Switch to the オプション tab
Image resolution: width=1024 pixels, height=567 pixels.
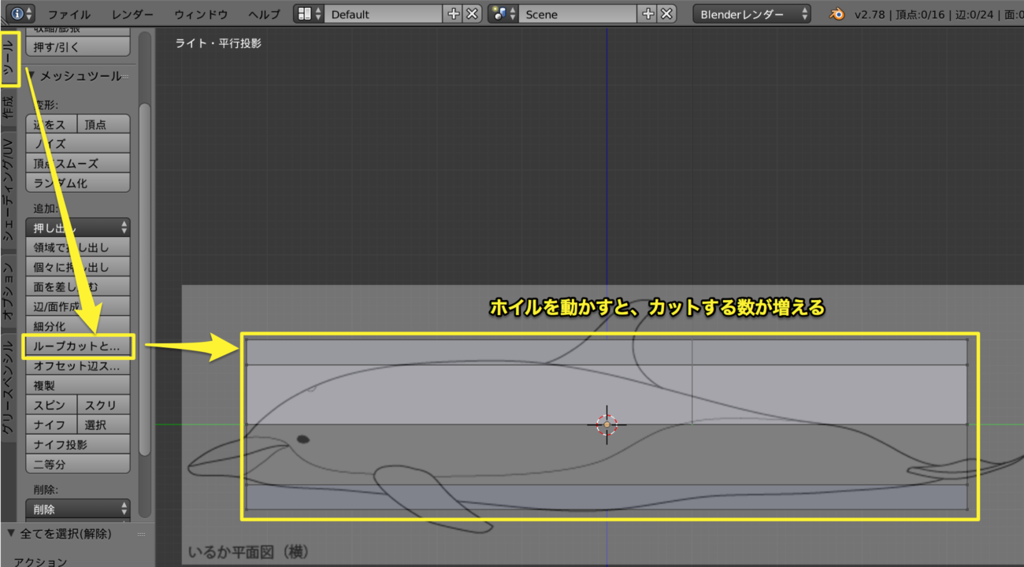pyautogui.click(x=8, y=291)
